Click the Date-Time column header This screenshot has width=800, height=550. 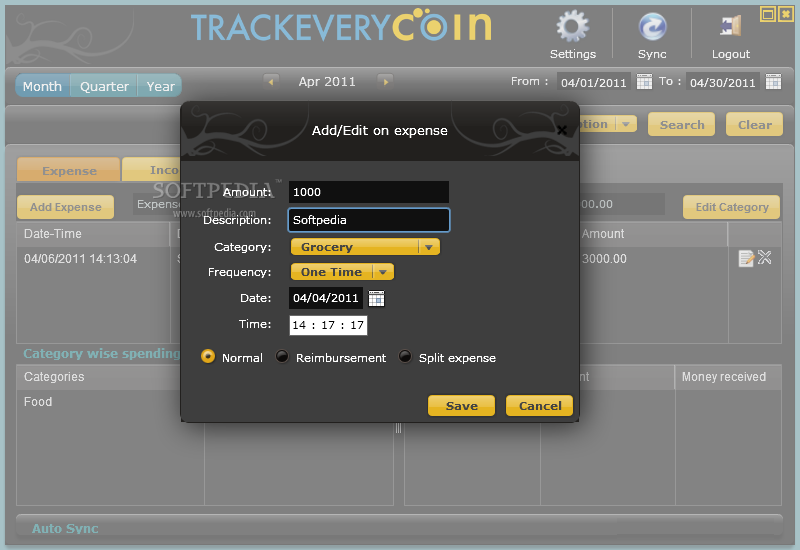click(93, 234)
